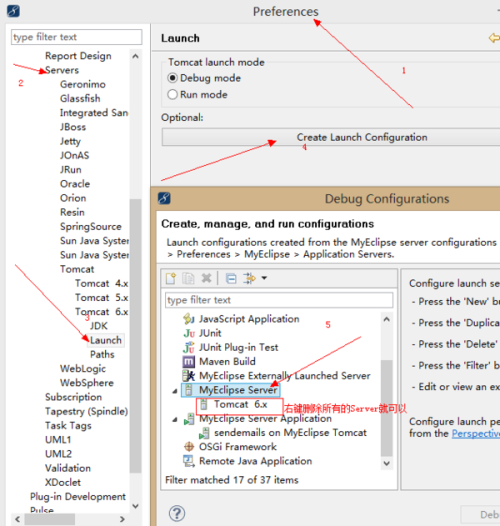Select Orion server entry
This screenshot has height=526, width=500.
click(x=73, y=198)
